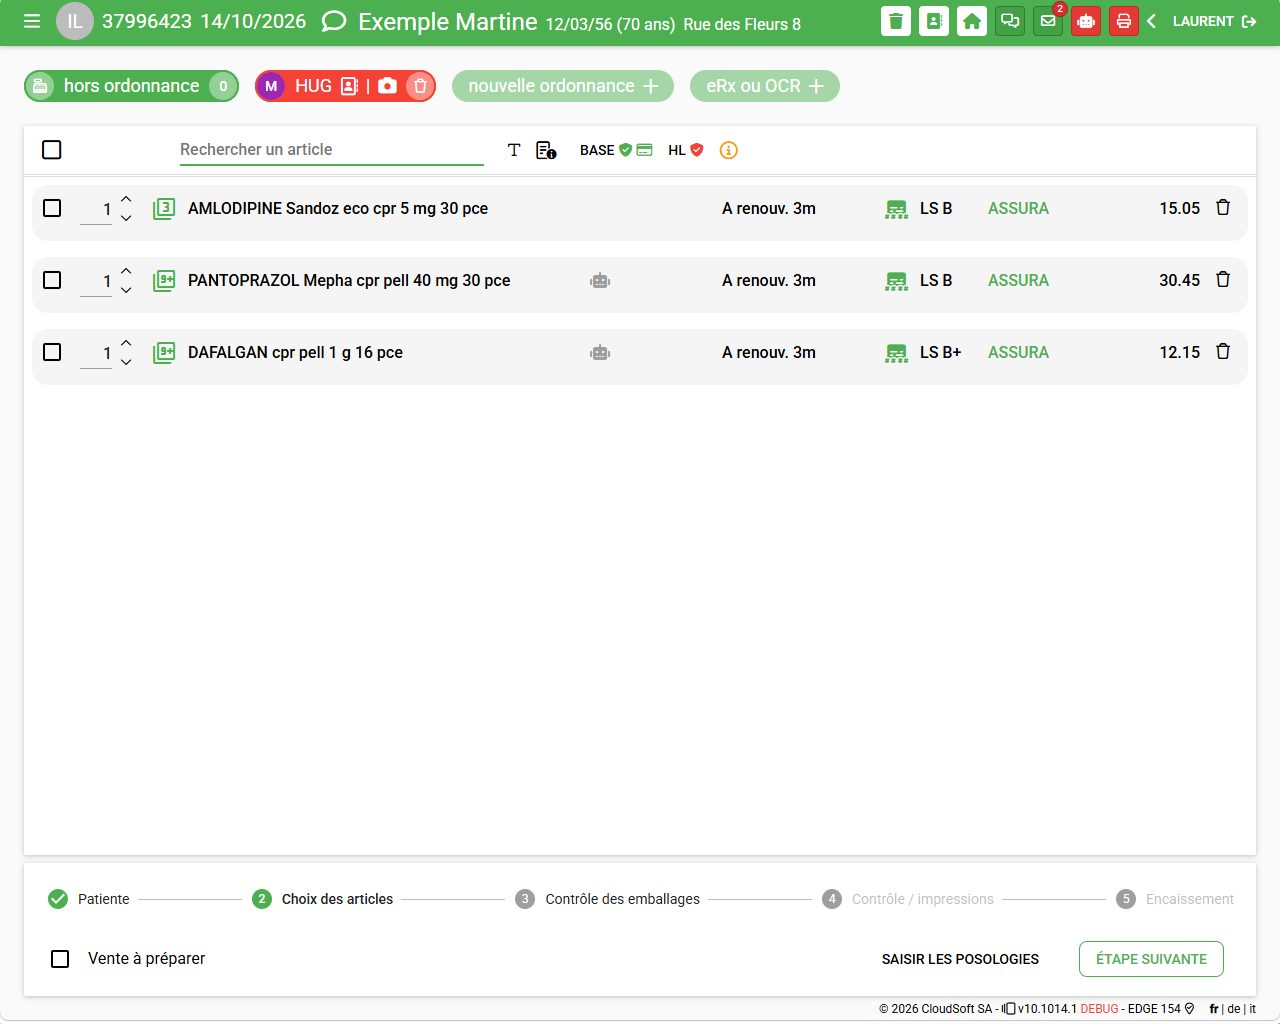Open the chat conversations icon
This screenshot has height=1024, width=1280.
tap(1010, 21)
